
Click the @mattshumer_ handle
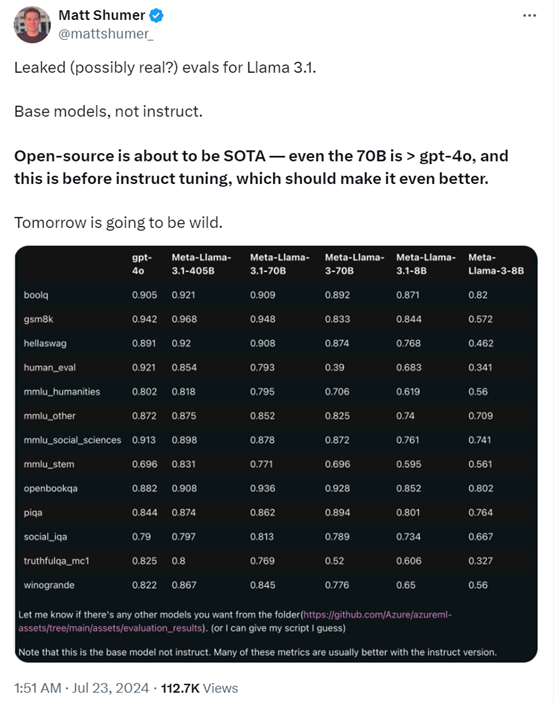tap(106, 34)
